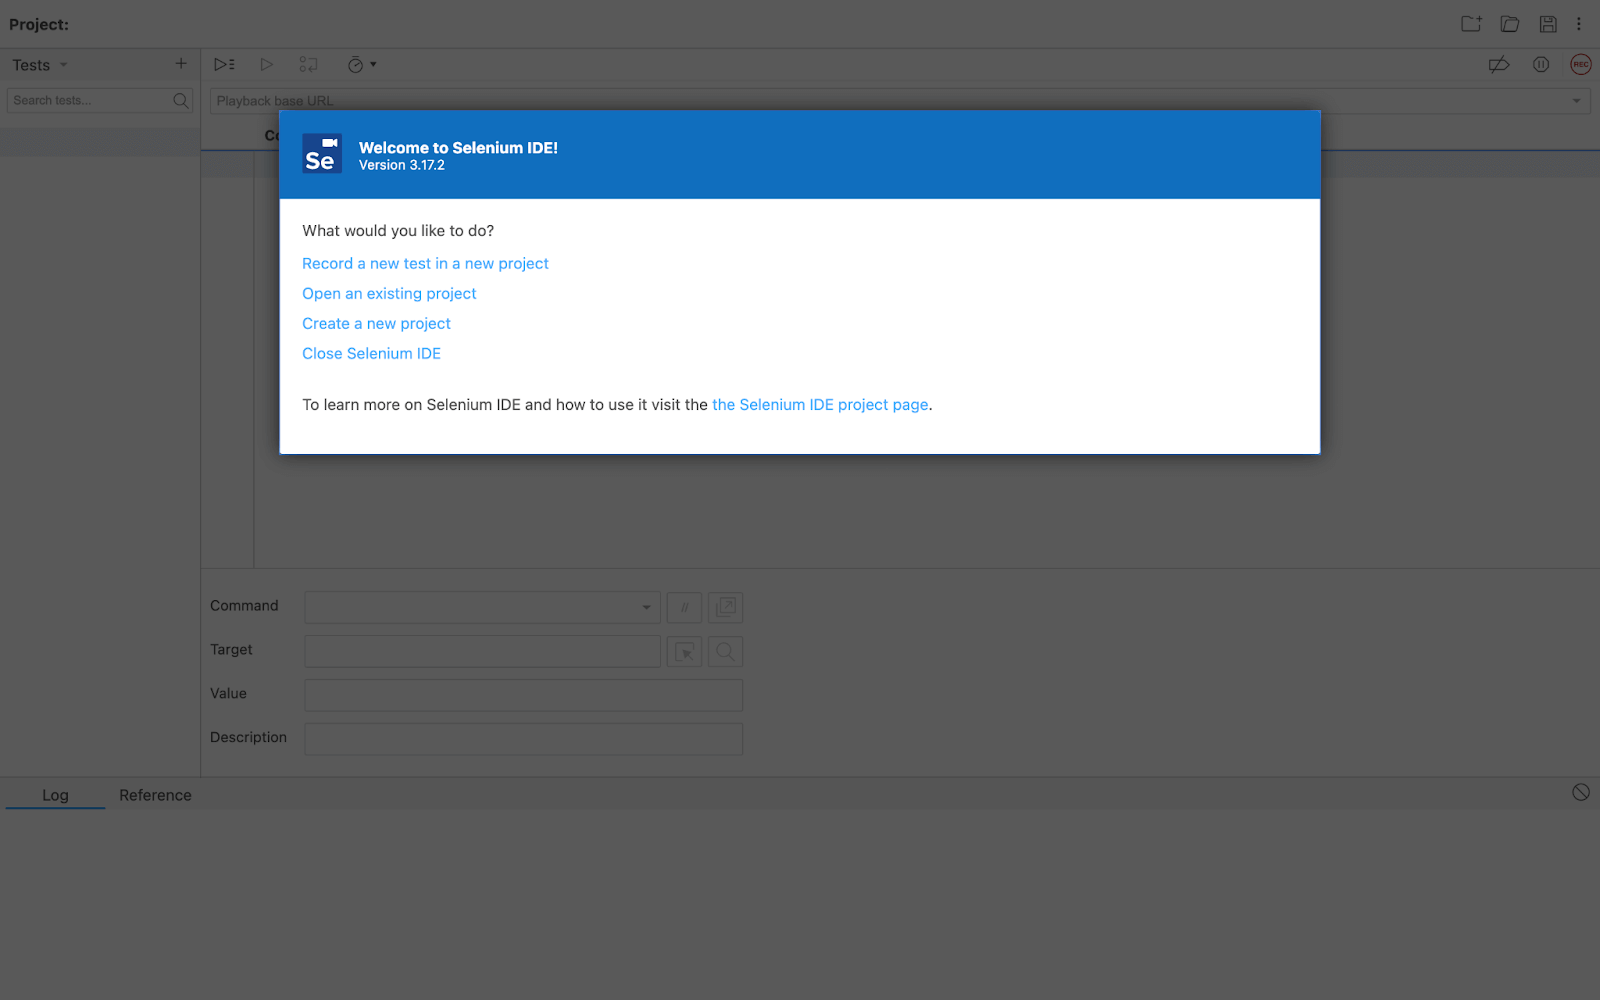Toggle pause on exceptions
1600x1000 pixels.
(x=1541, y=65)
